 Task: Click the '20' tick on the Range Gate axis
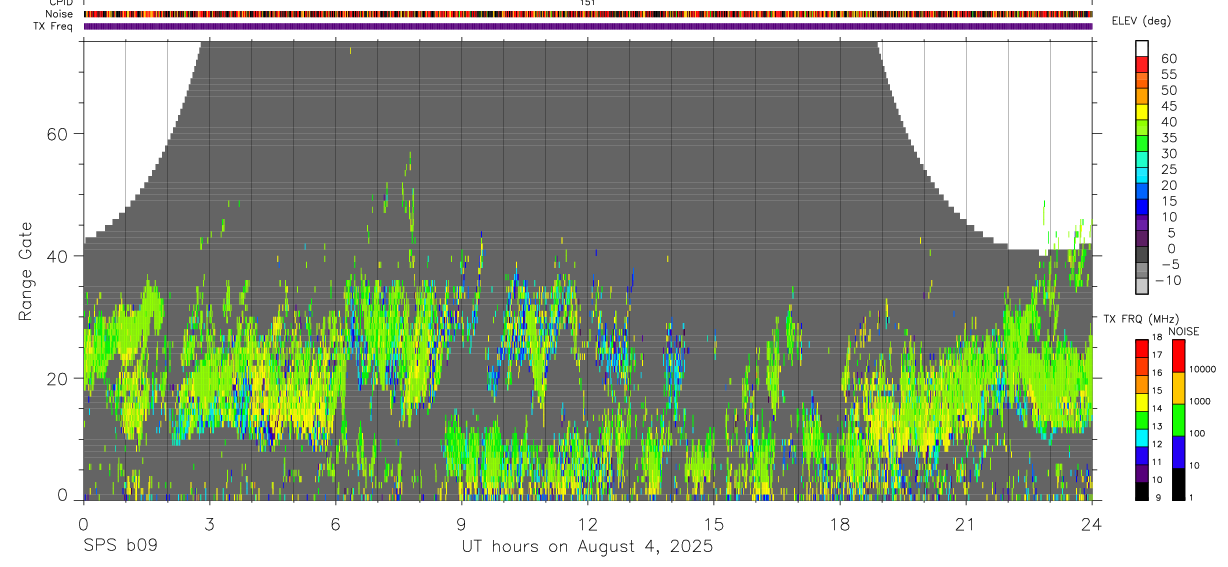(x=59, y=378)
